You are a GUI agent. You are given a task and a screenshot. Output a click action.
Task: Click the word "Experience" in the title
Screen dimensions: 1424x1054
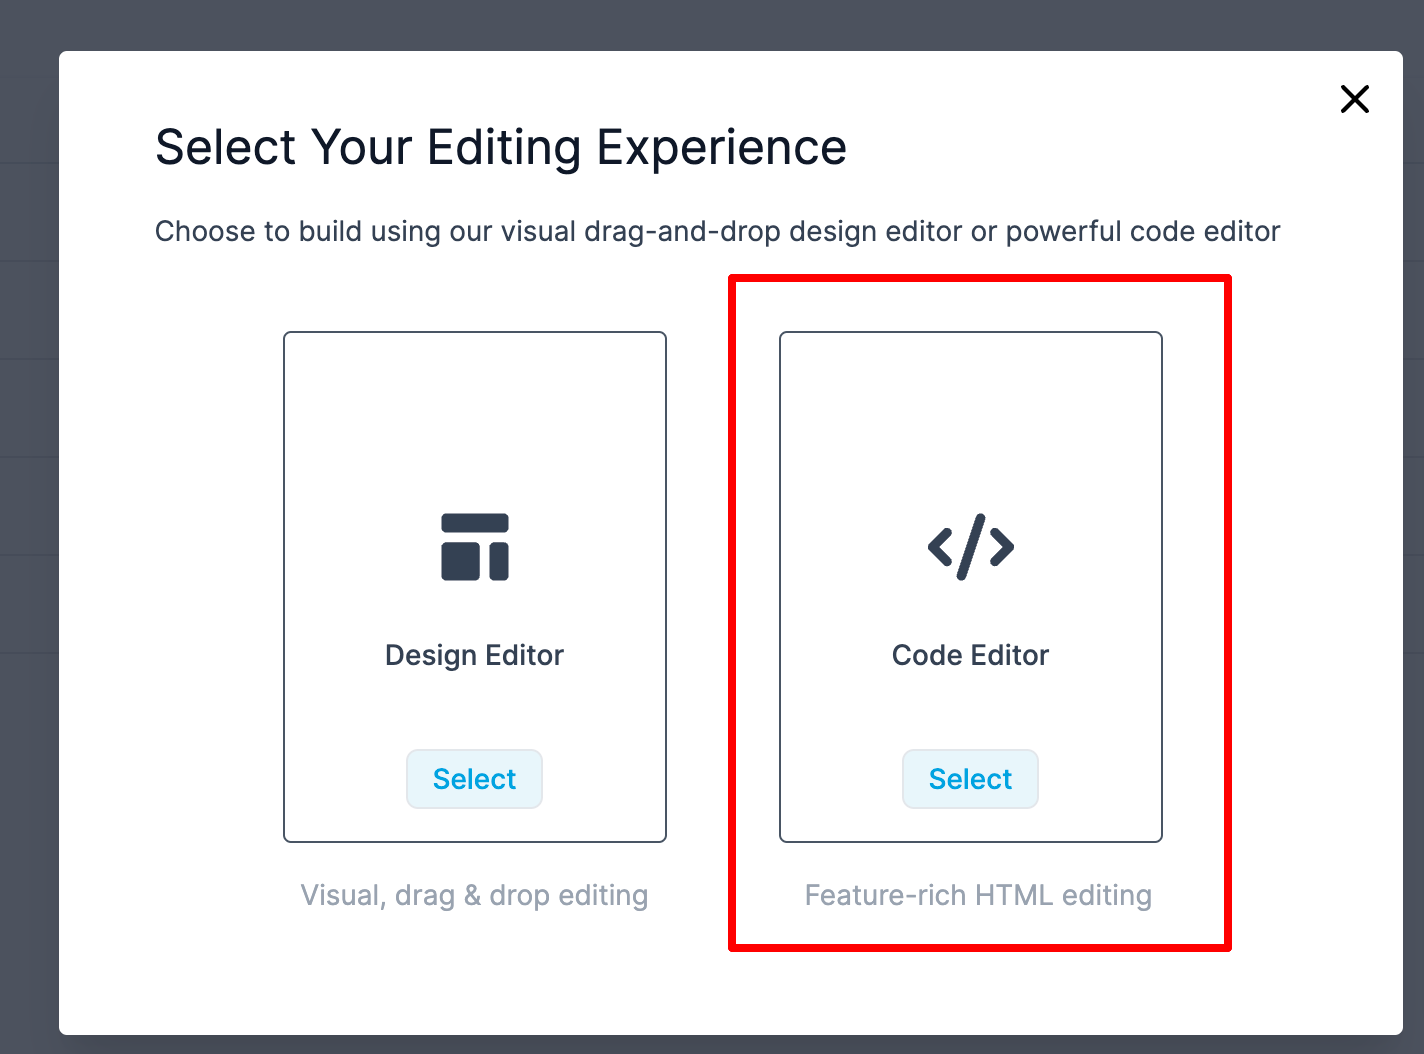point(721,148)
